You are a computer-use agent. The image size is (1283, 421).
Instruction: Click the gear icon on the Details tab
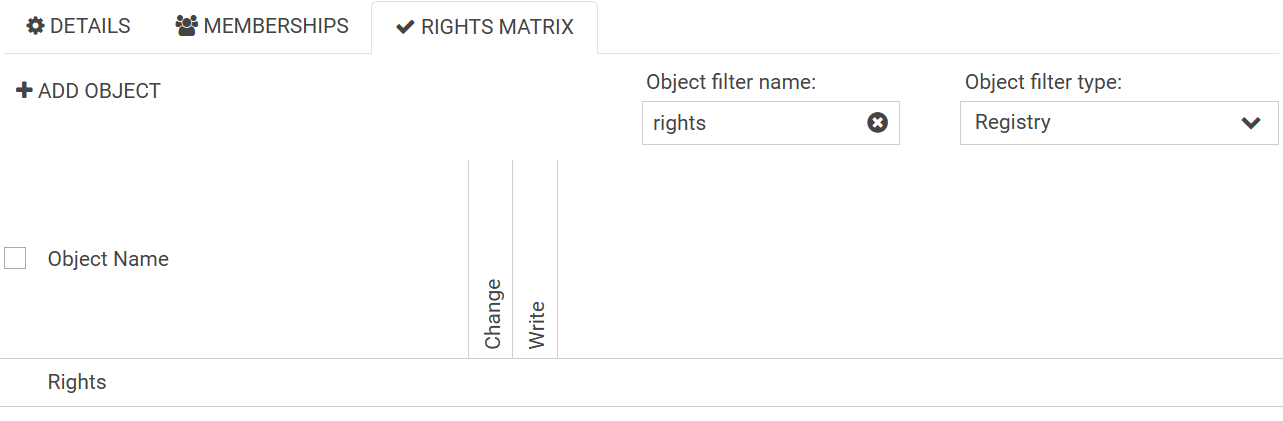[x=35, y=27]
